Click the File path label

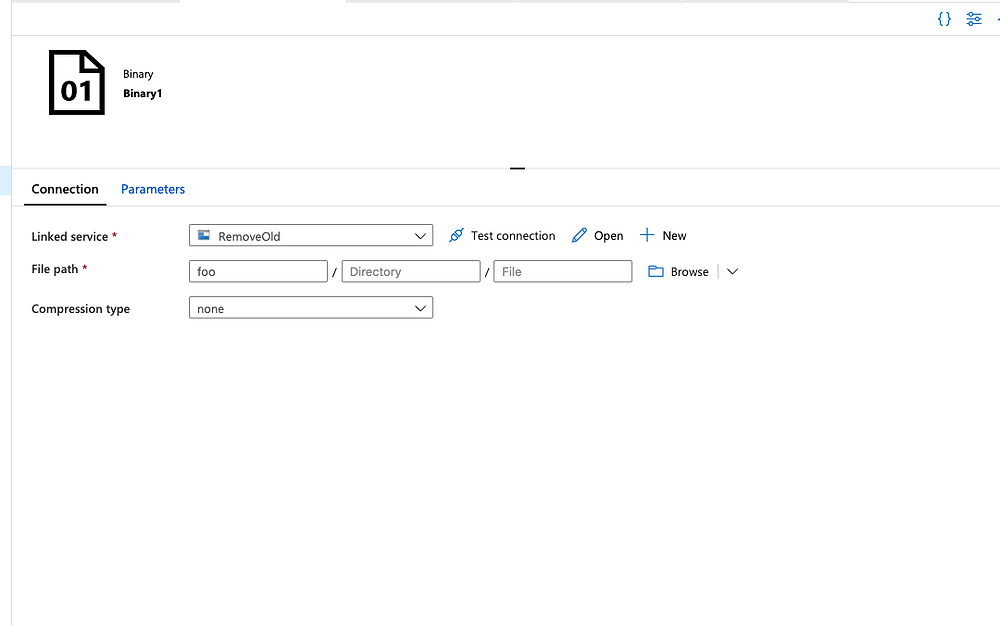point(55,269)
